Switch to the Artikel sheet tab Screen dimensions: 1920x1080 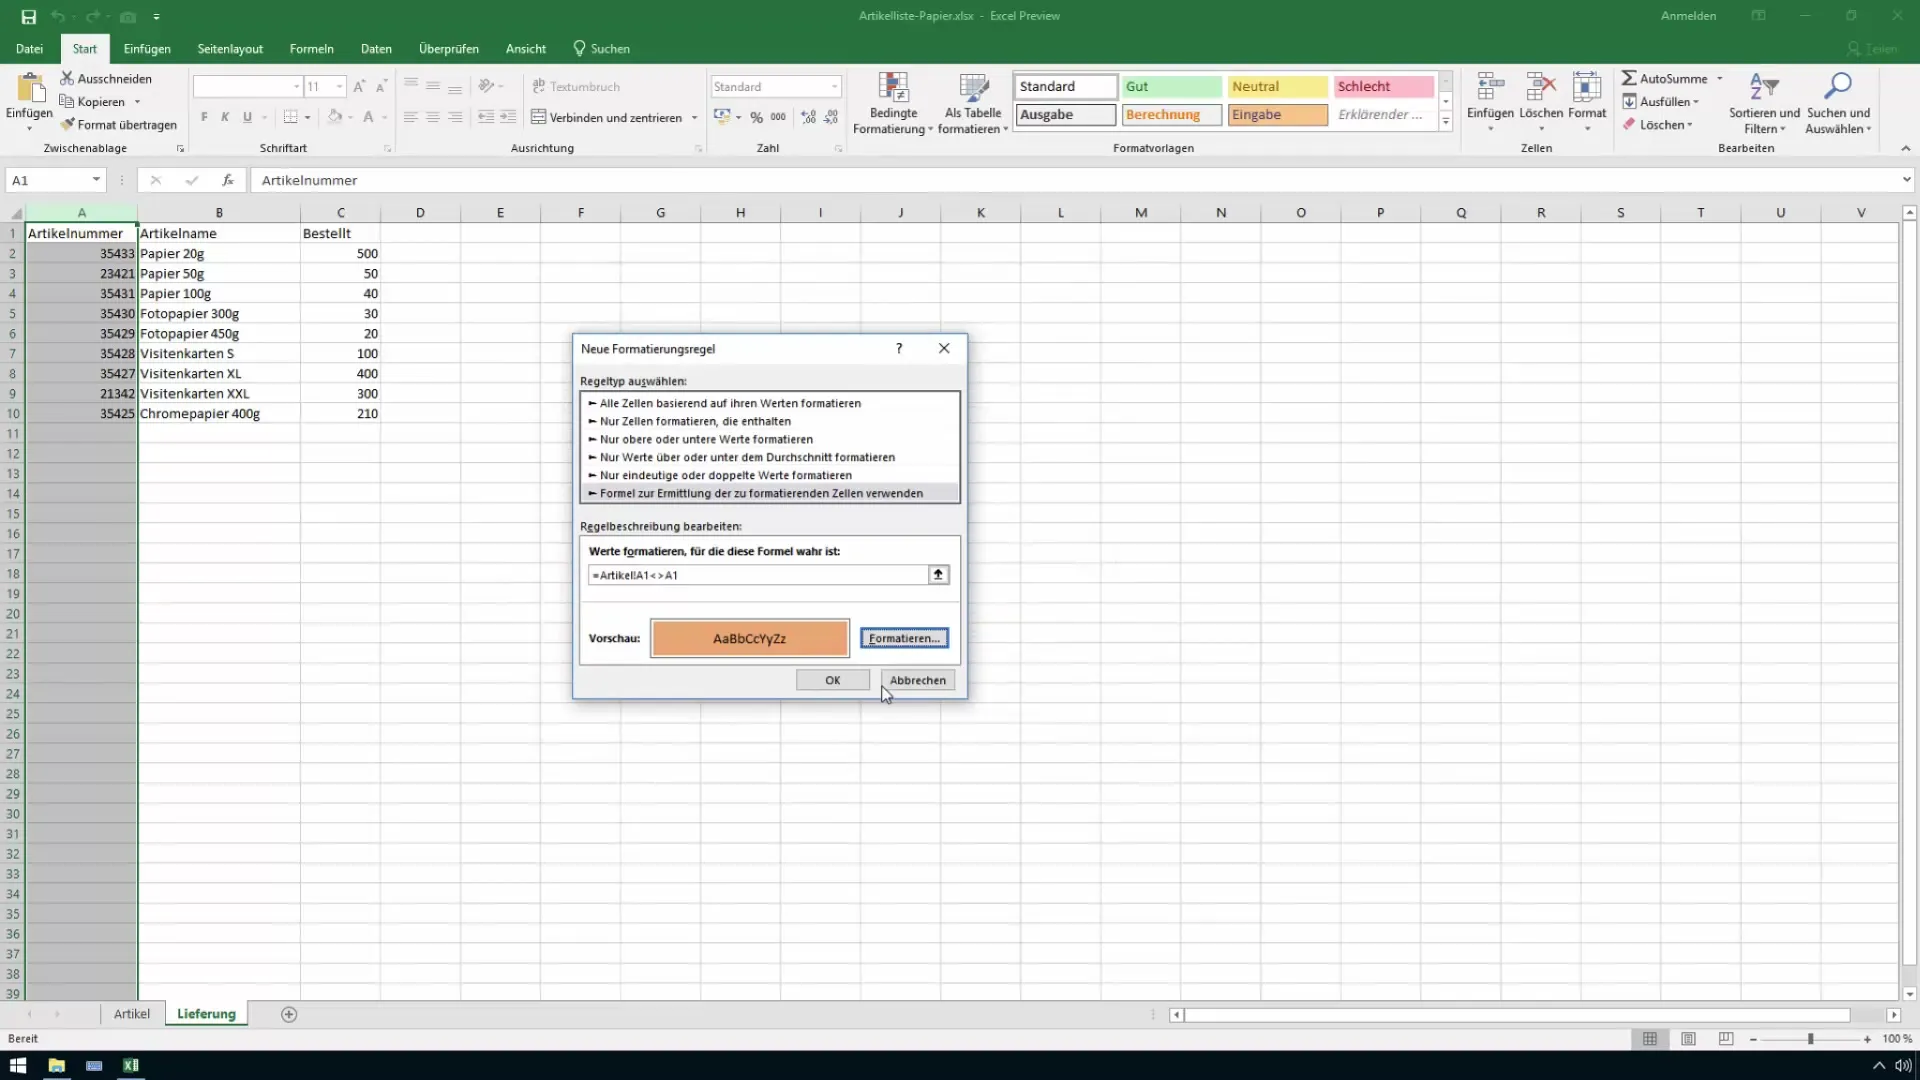point(132,1014)
